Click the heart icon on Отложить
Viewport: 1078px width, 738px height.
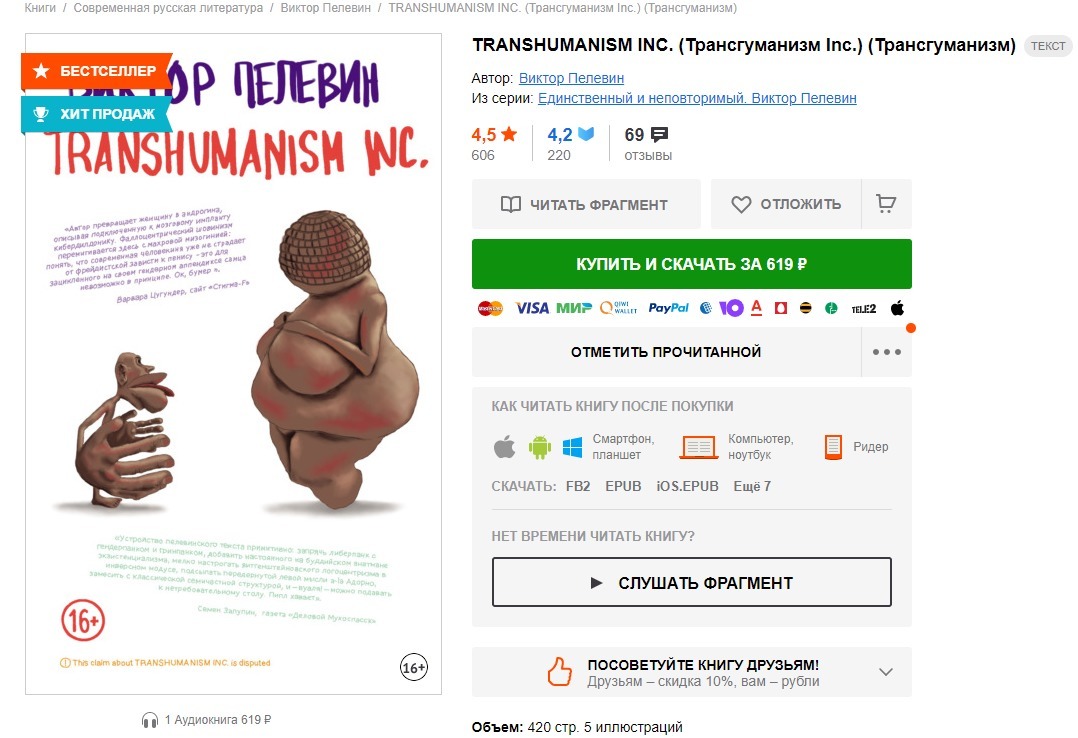coord(741,204)
